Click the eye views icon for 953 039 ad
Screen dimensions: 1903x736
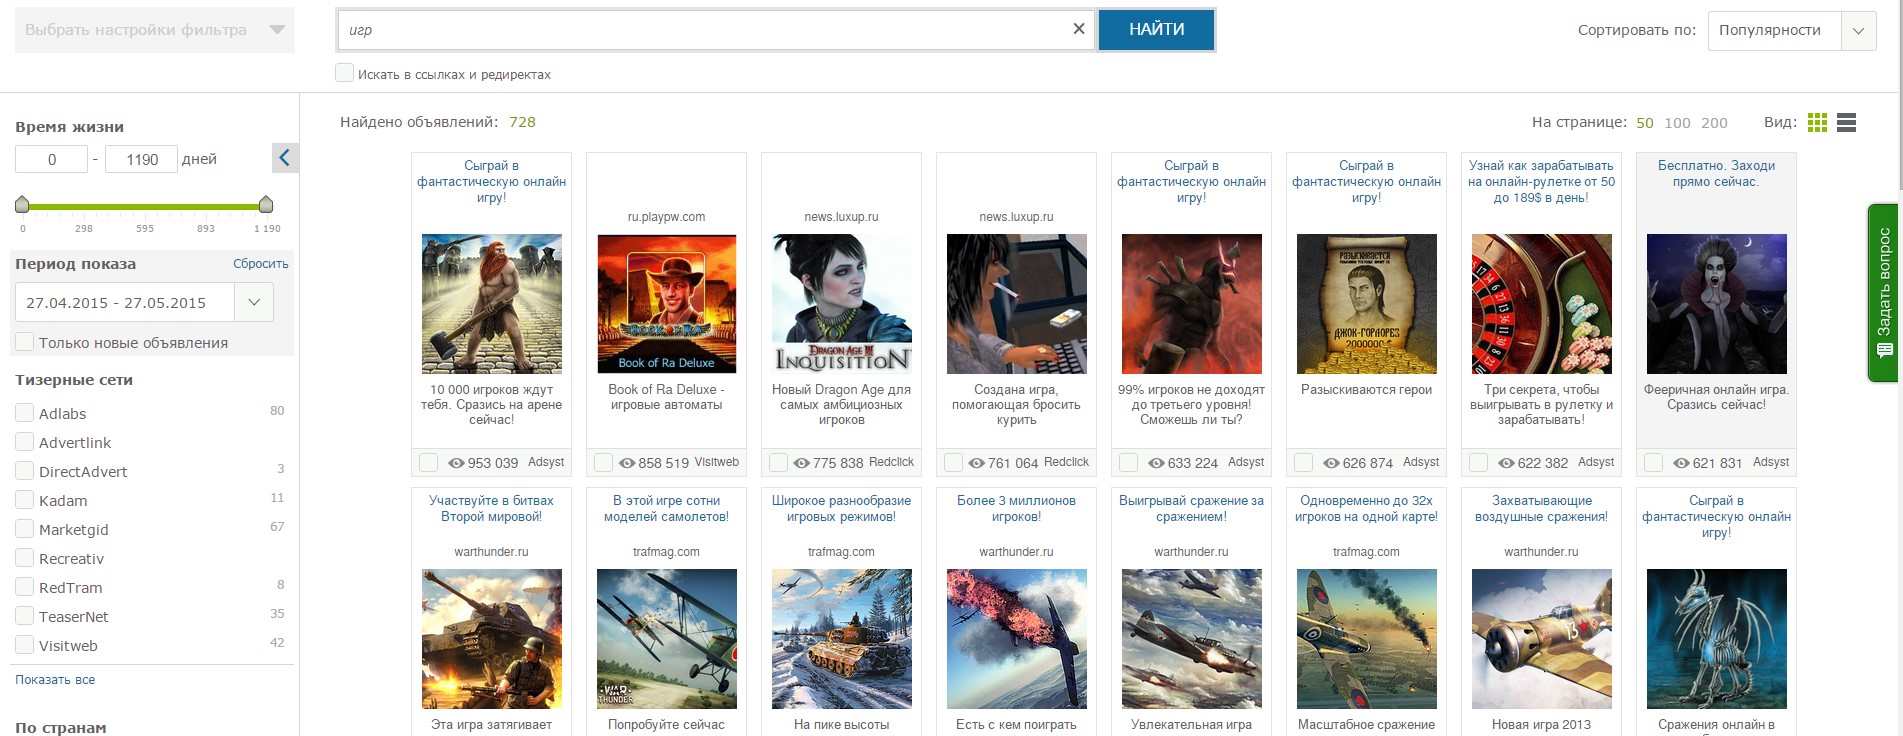[457, 463]
